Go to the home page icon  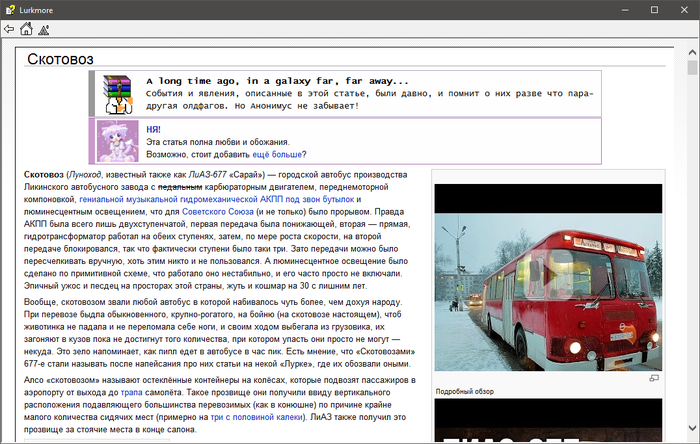coord(26,29)
